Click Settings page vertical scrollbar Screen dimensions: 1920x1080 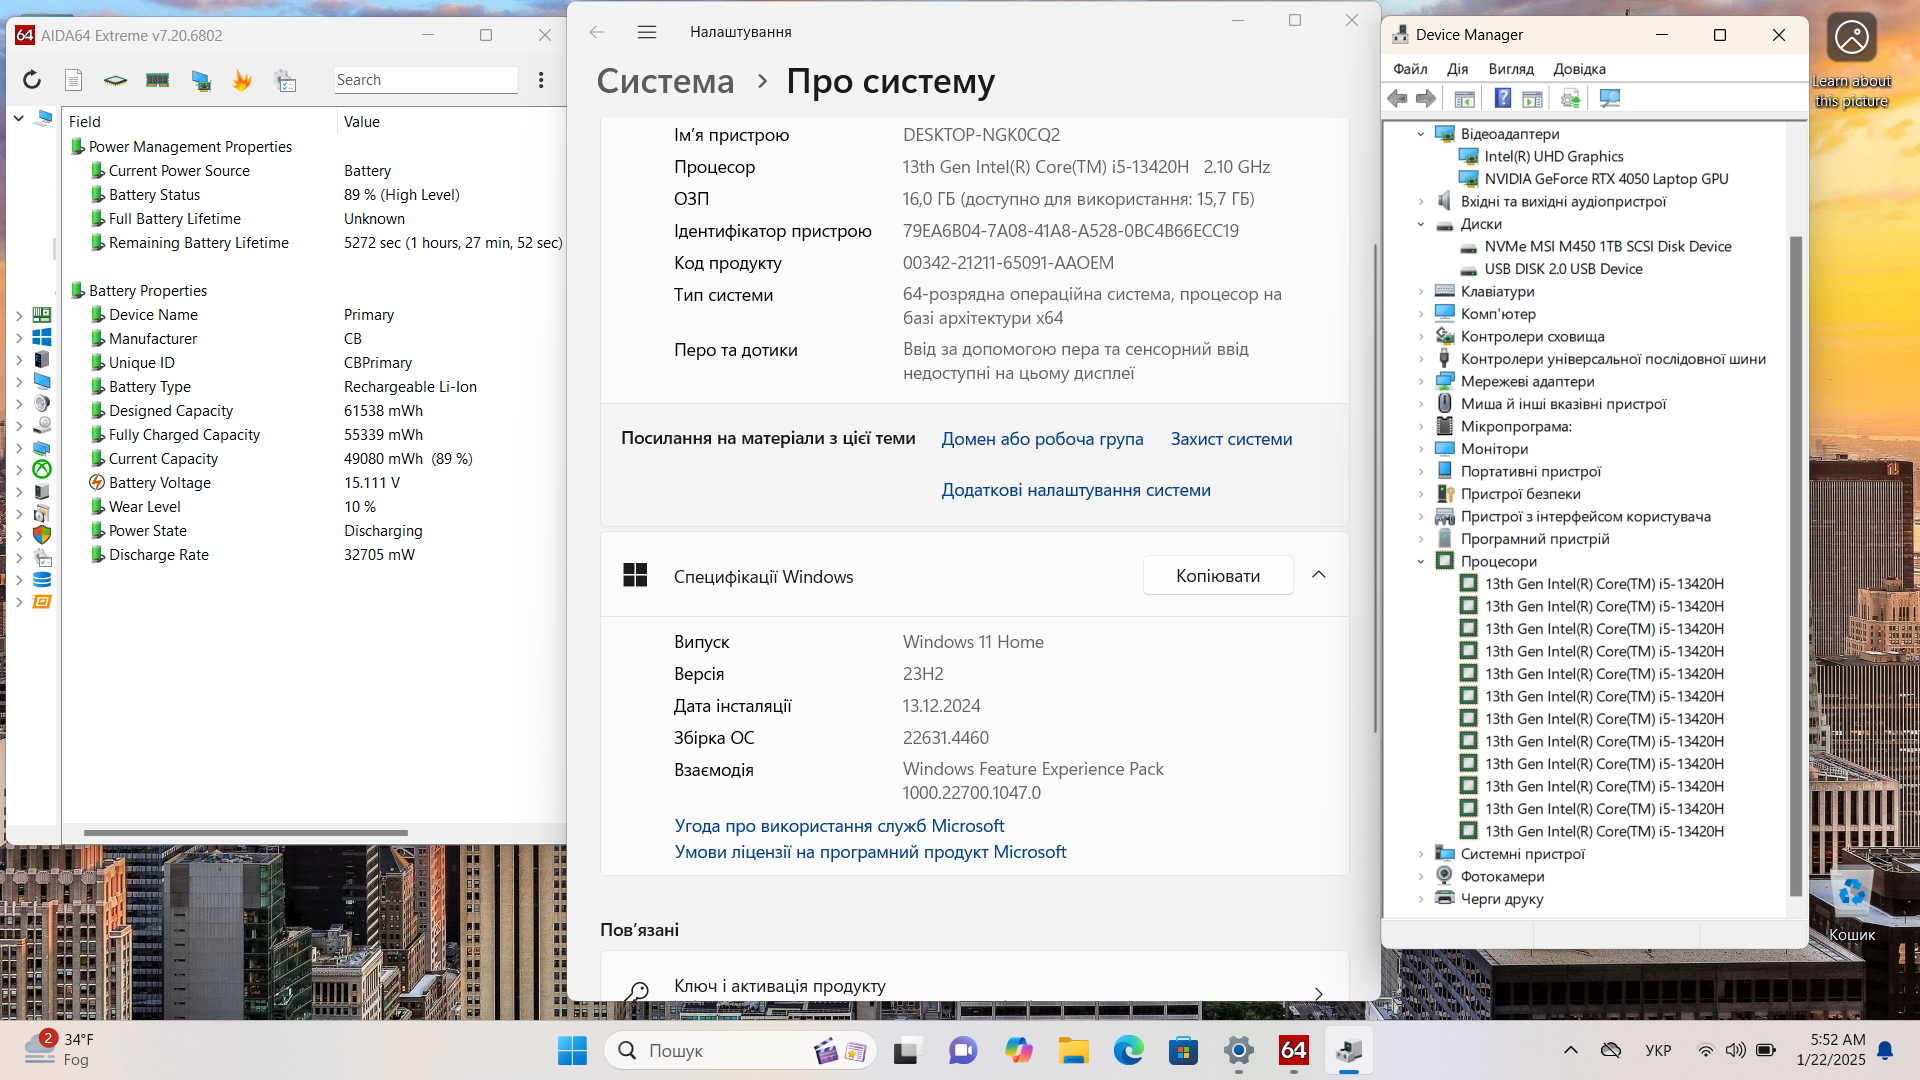click(x=1375, y=486)
